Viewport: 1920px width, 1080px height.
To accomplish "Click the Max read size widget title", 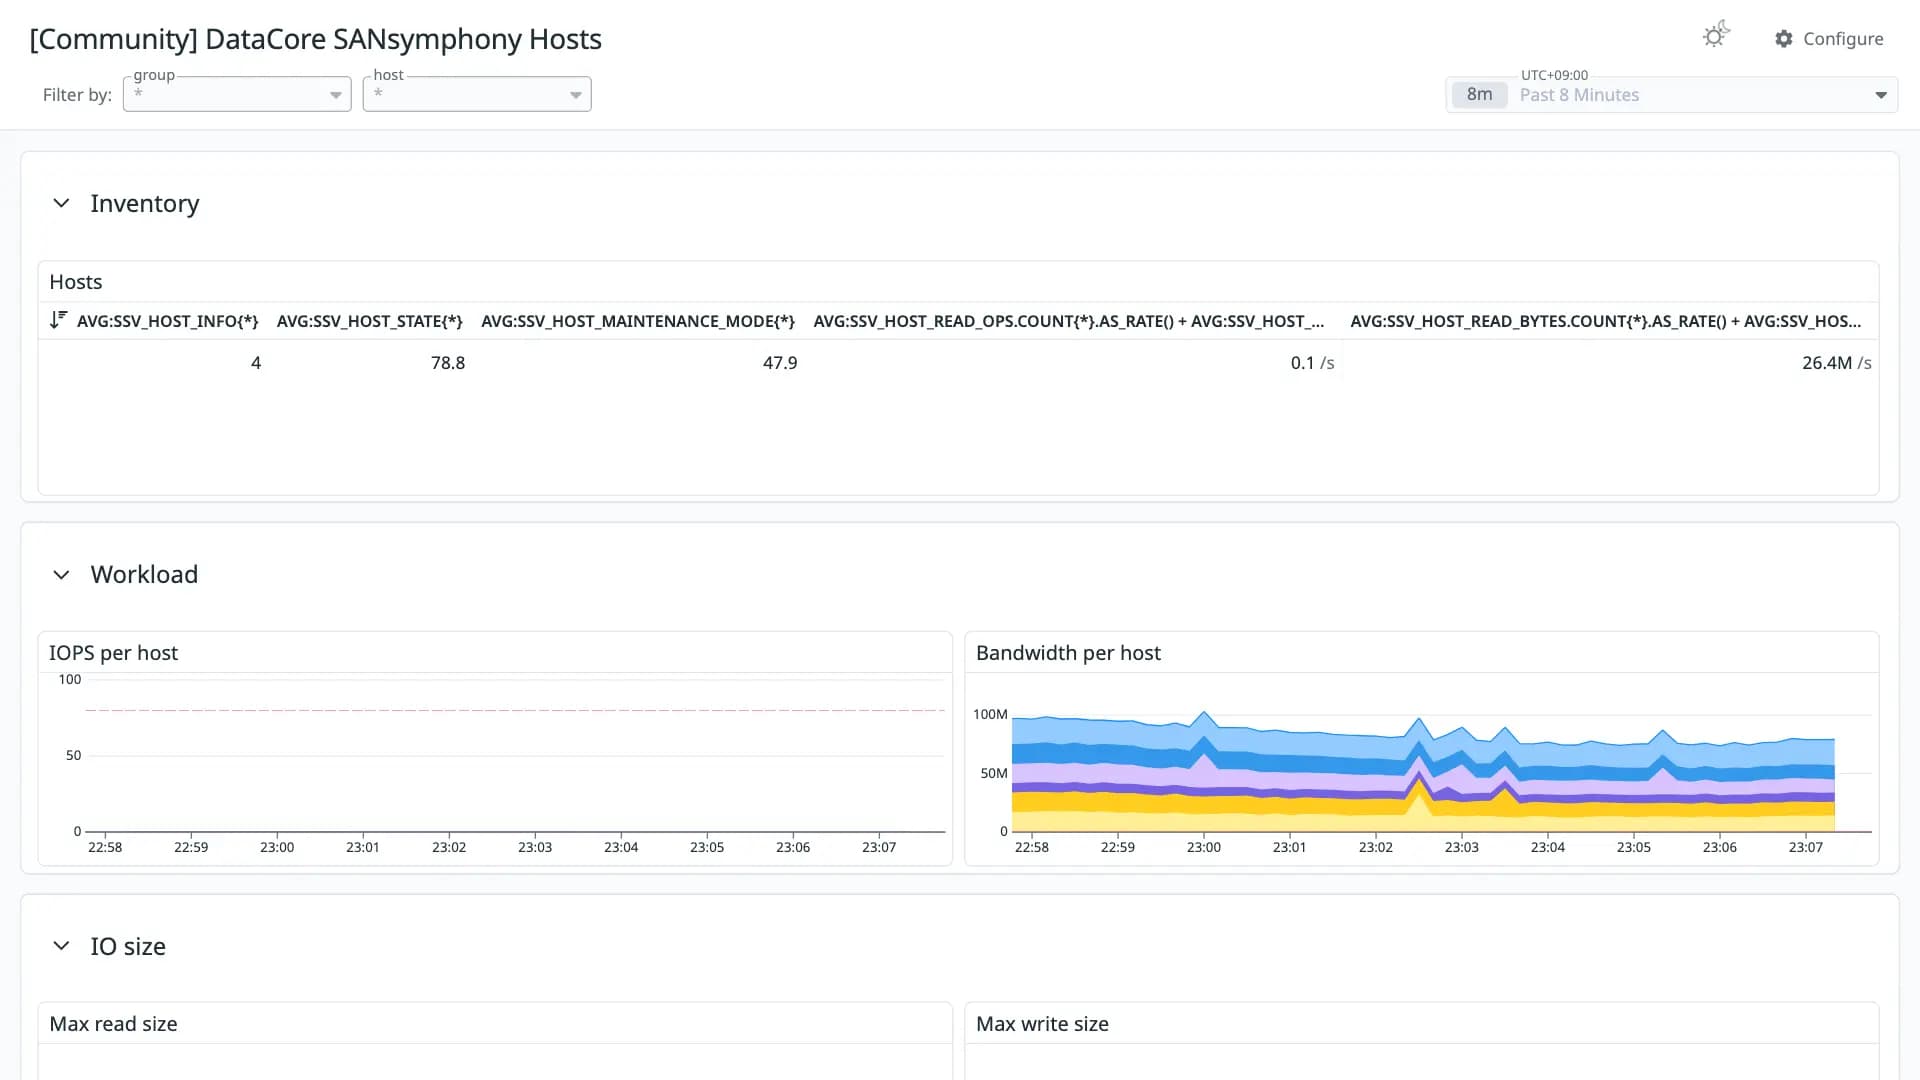I will (x=113, y=1024).
